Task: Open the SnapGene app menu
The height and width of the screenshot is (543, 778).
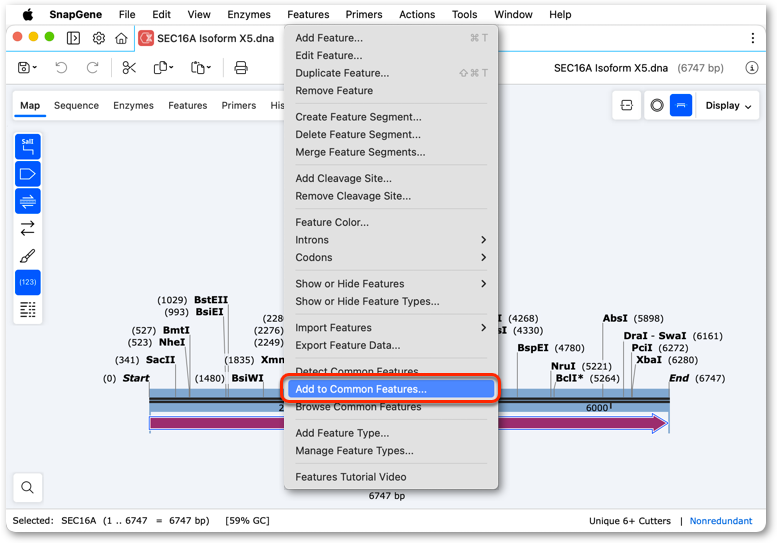Action: pyautogui.click(x=75, y=14)
